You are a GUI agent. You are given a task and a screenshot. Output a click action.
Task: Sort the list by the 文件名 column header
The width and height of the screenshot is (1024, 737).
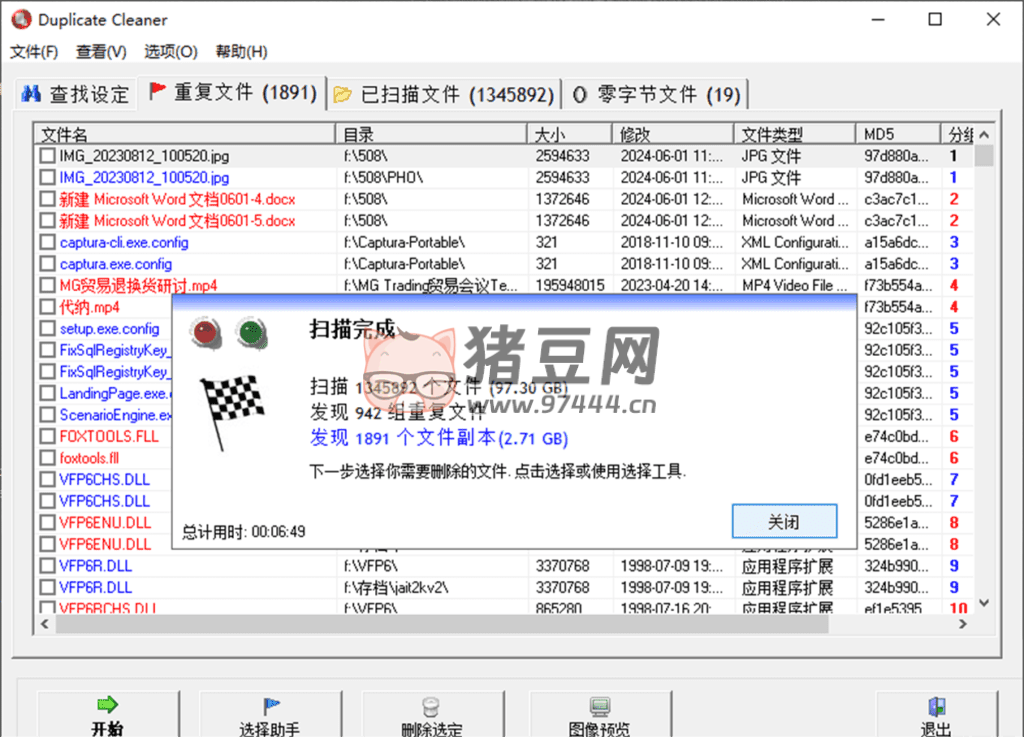point(185,134)
